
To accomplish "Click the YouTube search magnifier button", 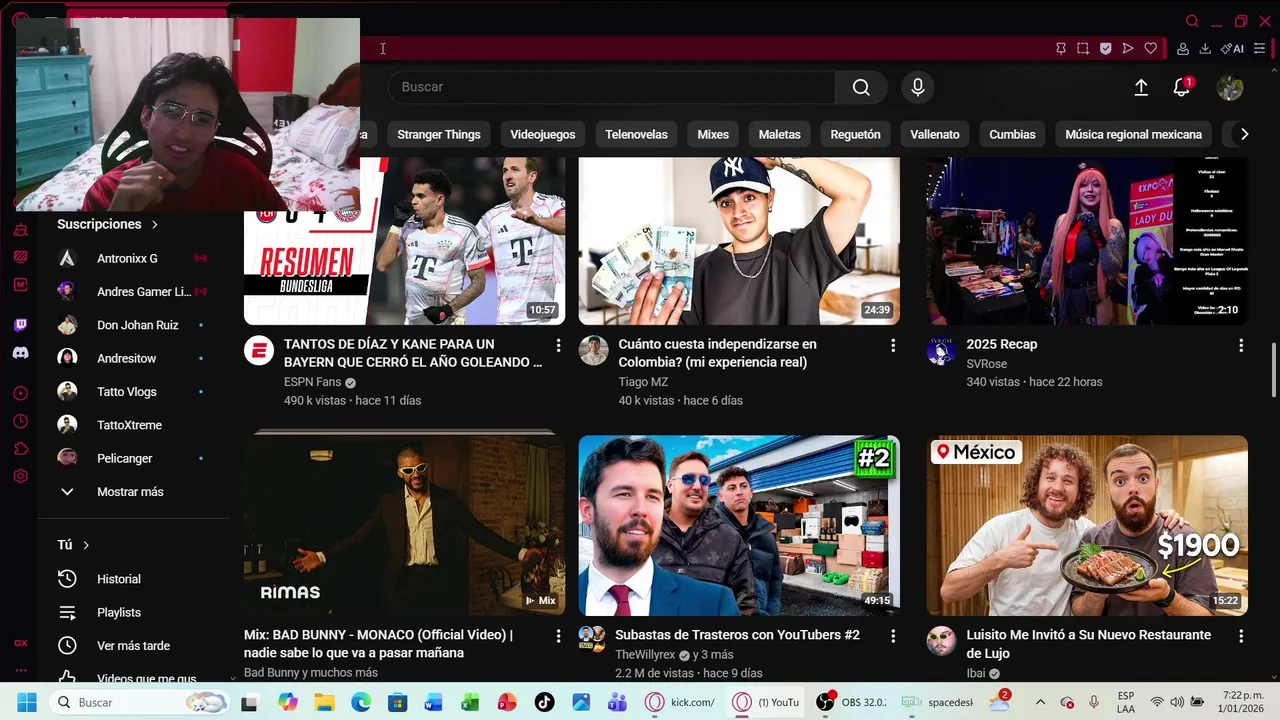I will click(x=861, y=87).
